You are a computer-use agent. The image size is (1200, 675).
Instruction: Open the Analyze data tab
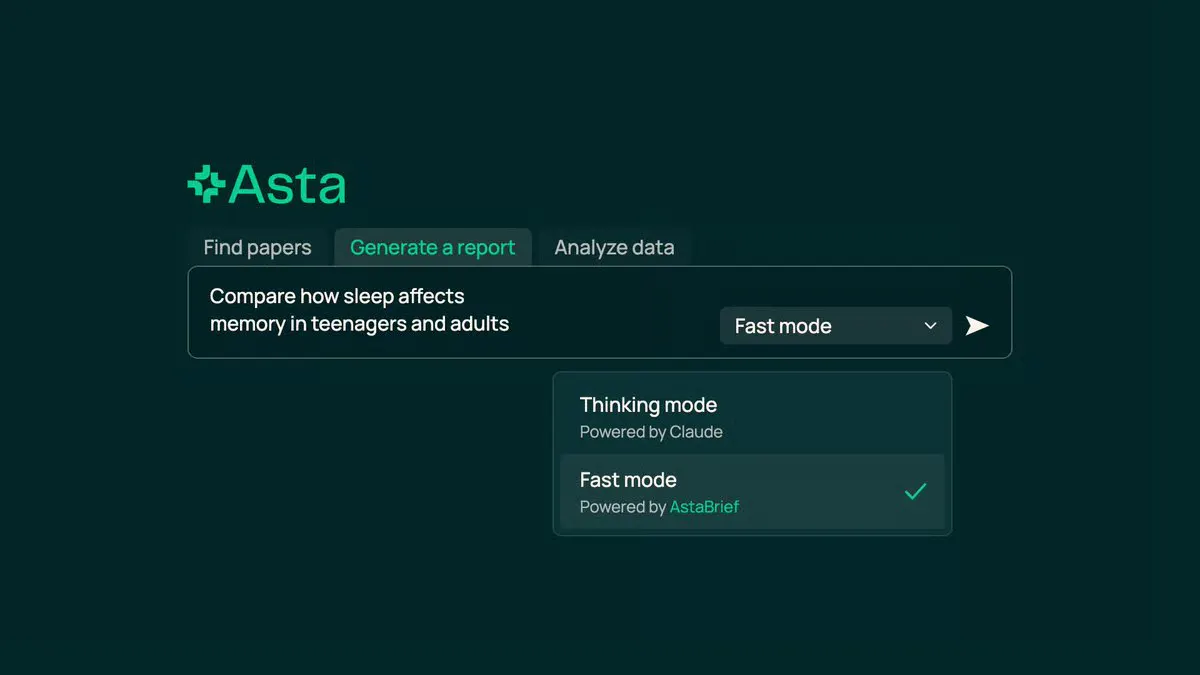tap(614, 248)
